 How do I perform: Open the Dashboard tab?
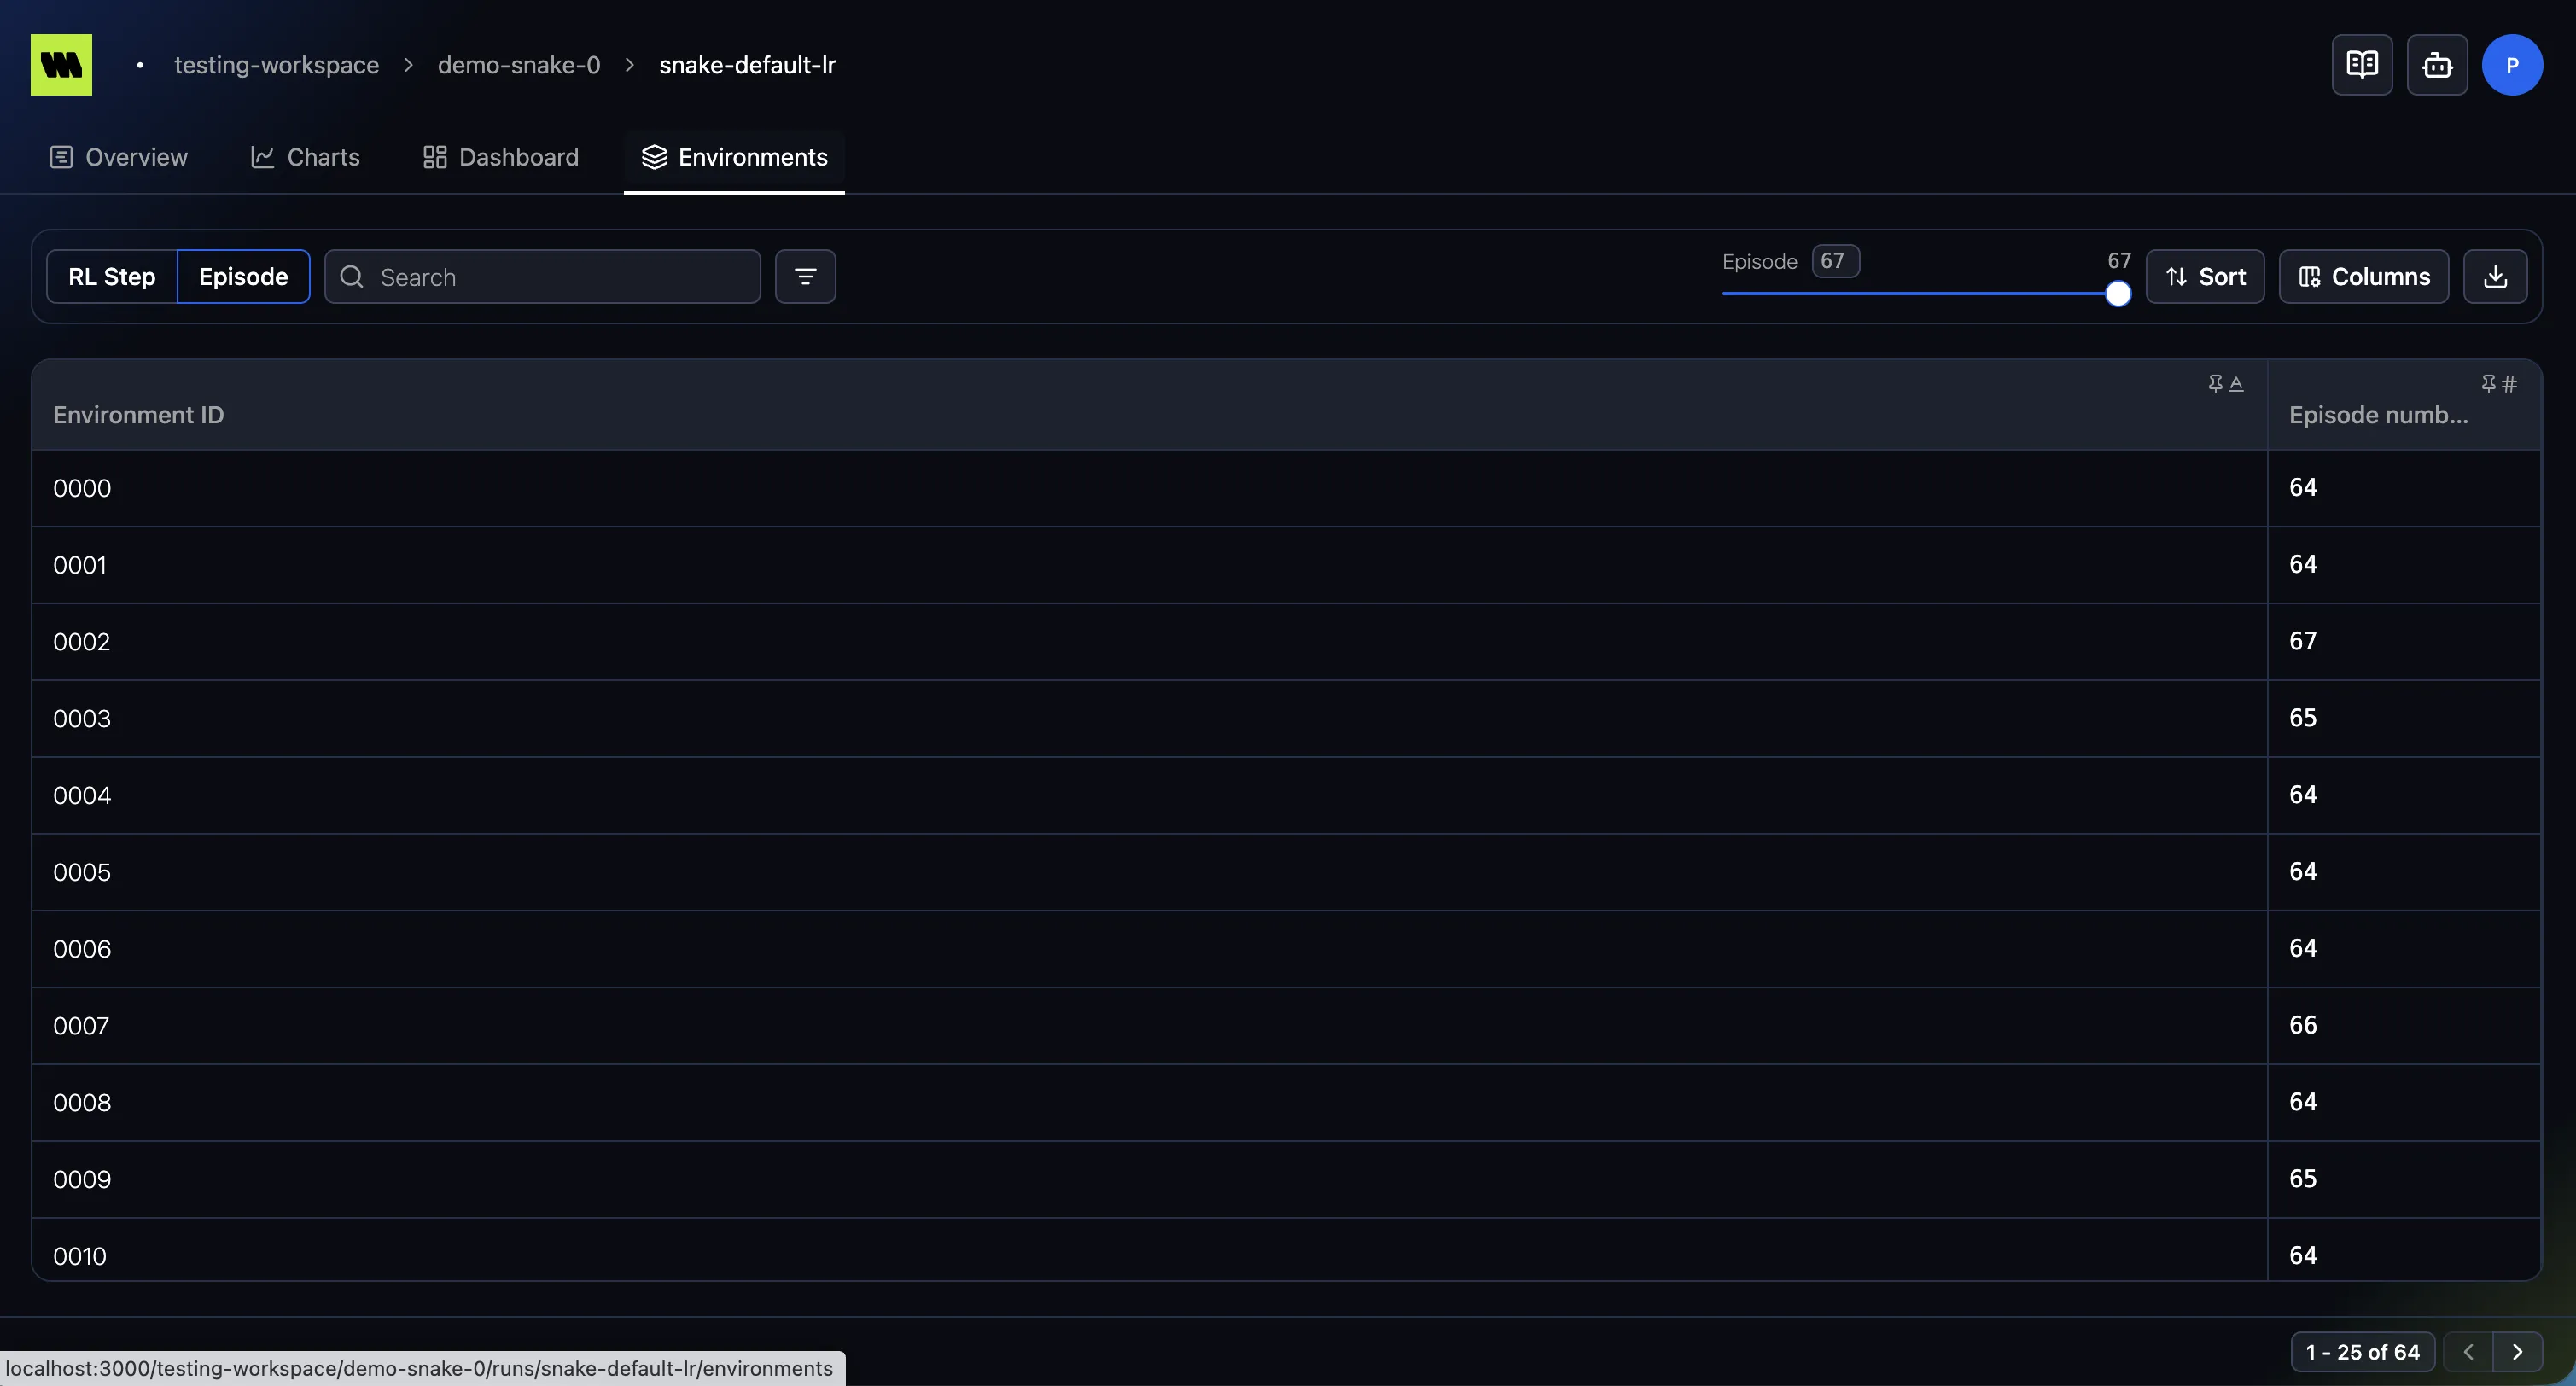(501, 157)
